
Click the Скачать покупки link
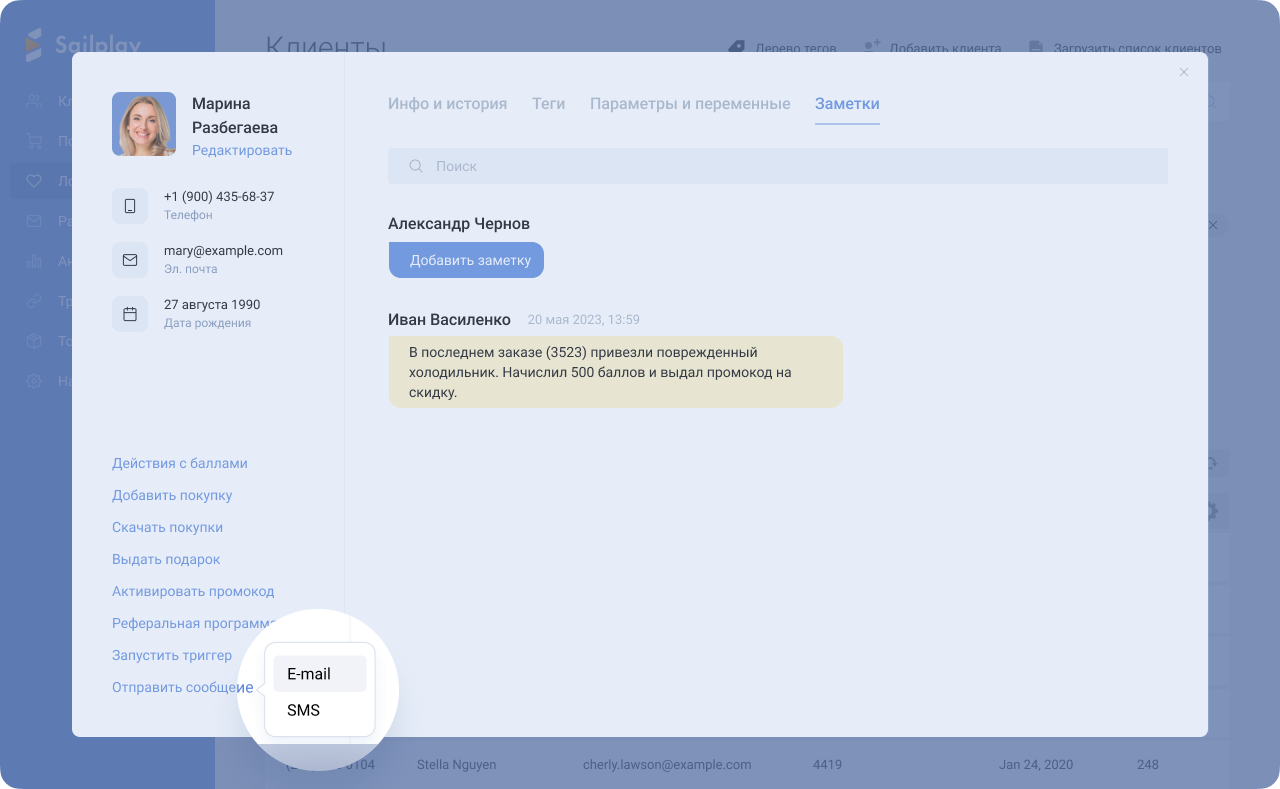click(x=167, y=527)
